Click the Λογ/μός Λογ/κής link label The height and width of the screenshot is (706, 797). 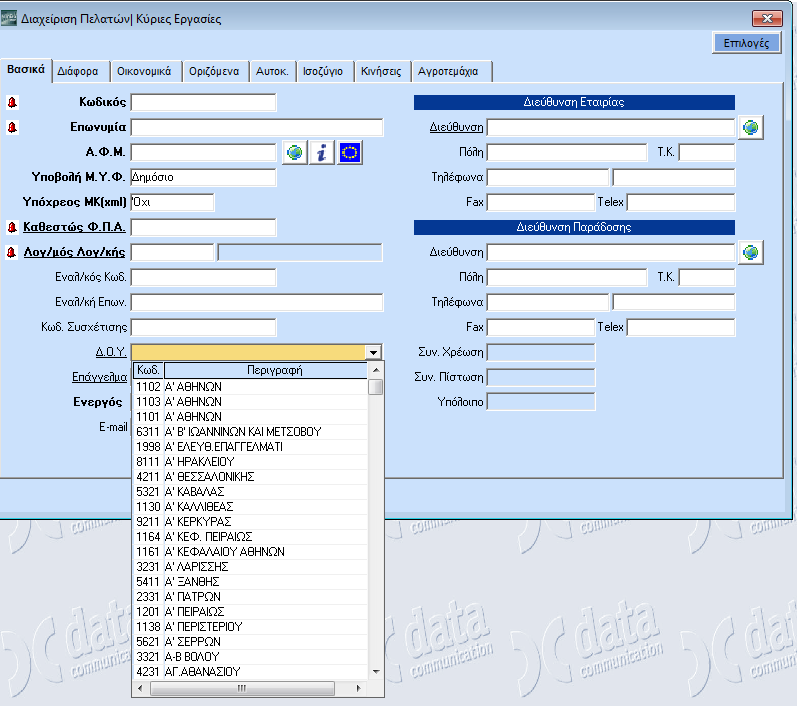tap(74, 252)
